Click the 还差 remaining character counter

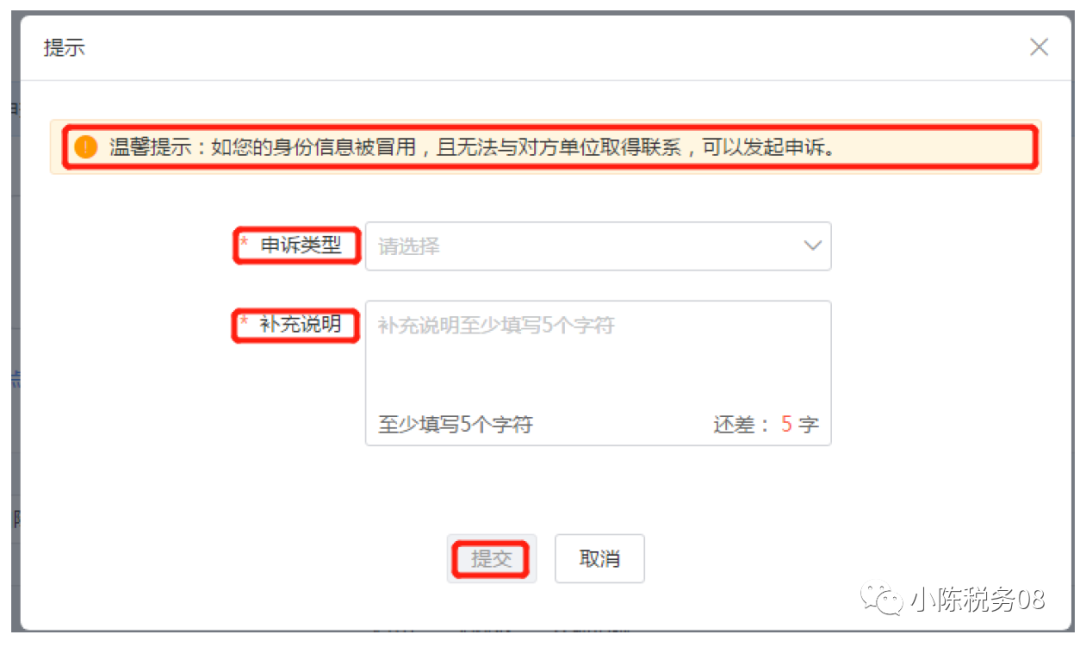766,424
